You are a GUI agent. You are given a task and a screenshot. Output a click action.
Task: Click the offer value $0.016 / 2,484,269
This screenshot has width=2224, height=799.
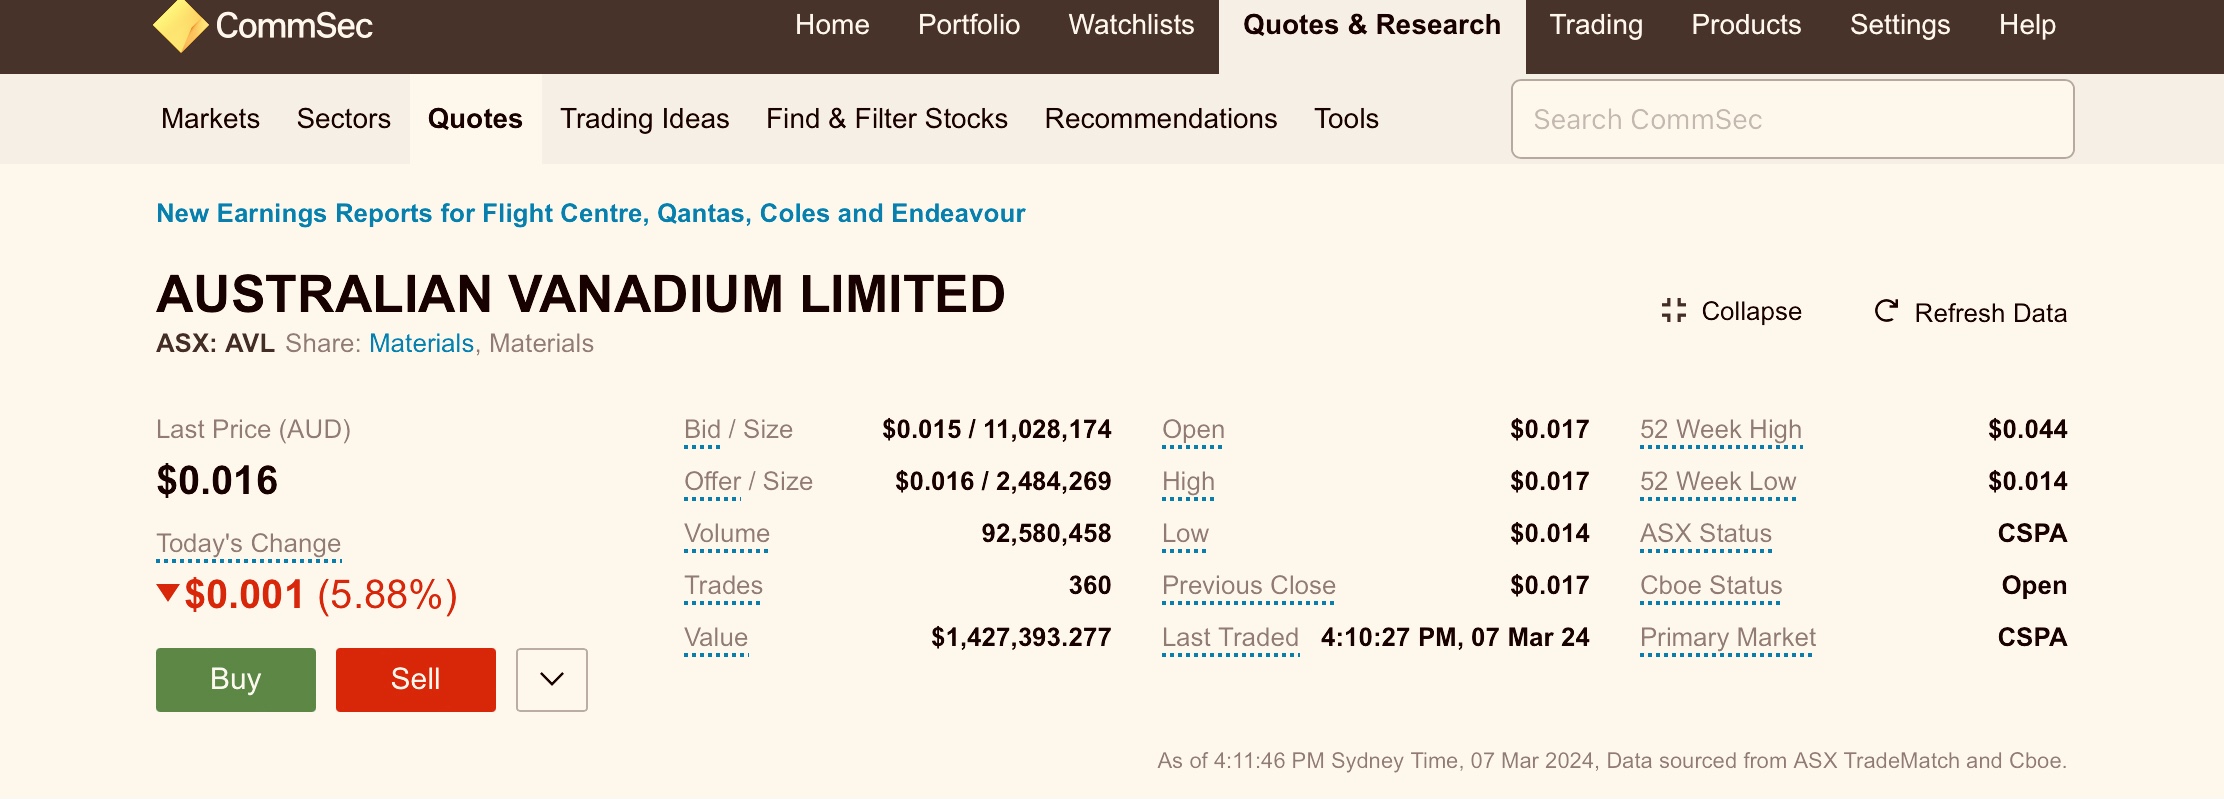pyautogui.click(x=1003, y=481)
